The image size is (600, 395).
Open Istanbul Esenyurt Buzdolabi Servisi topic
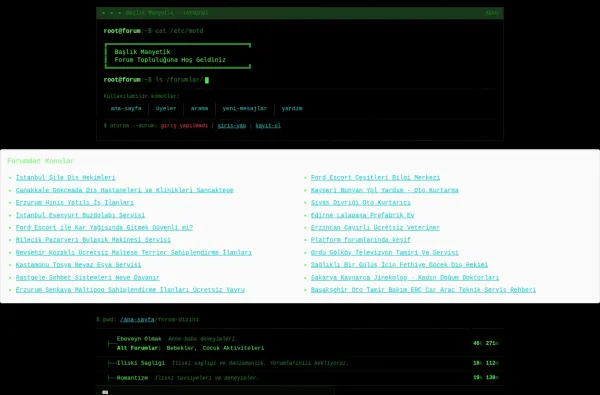[80, 215]
